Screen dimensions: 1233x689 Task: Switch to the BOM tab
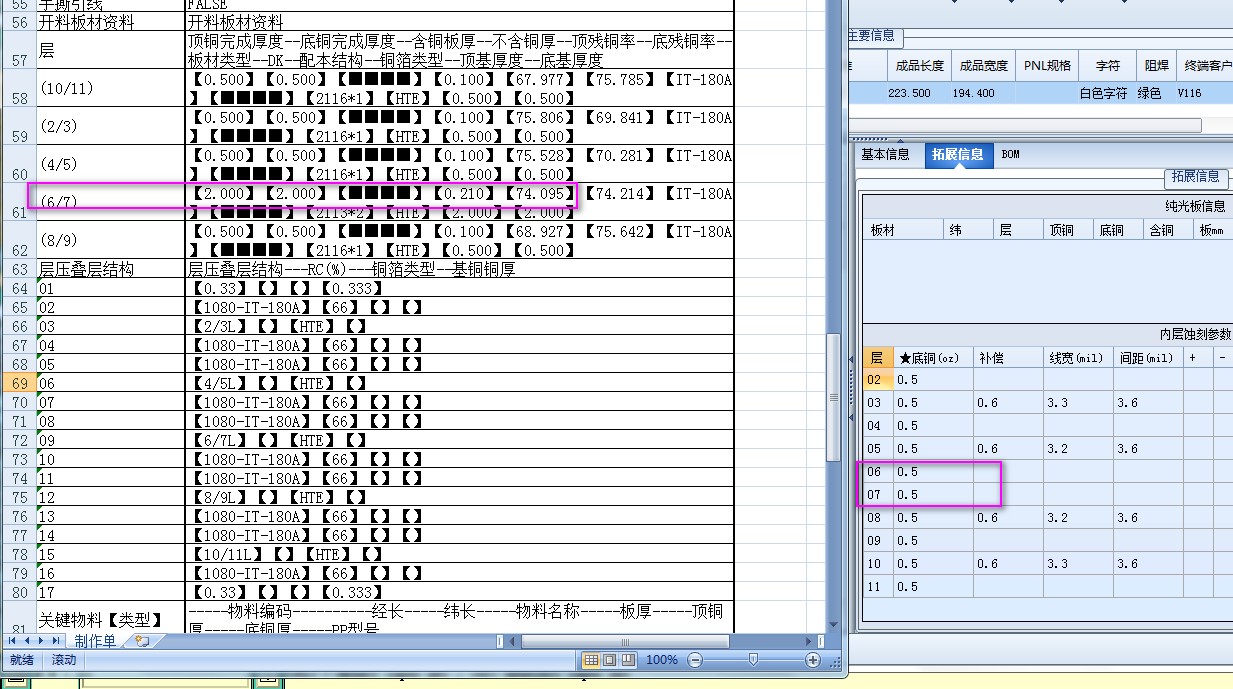pyautogui.click(x=1010, y=155)
